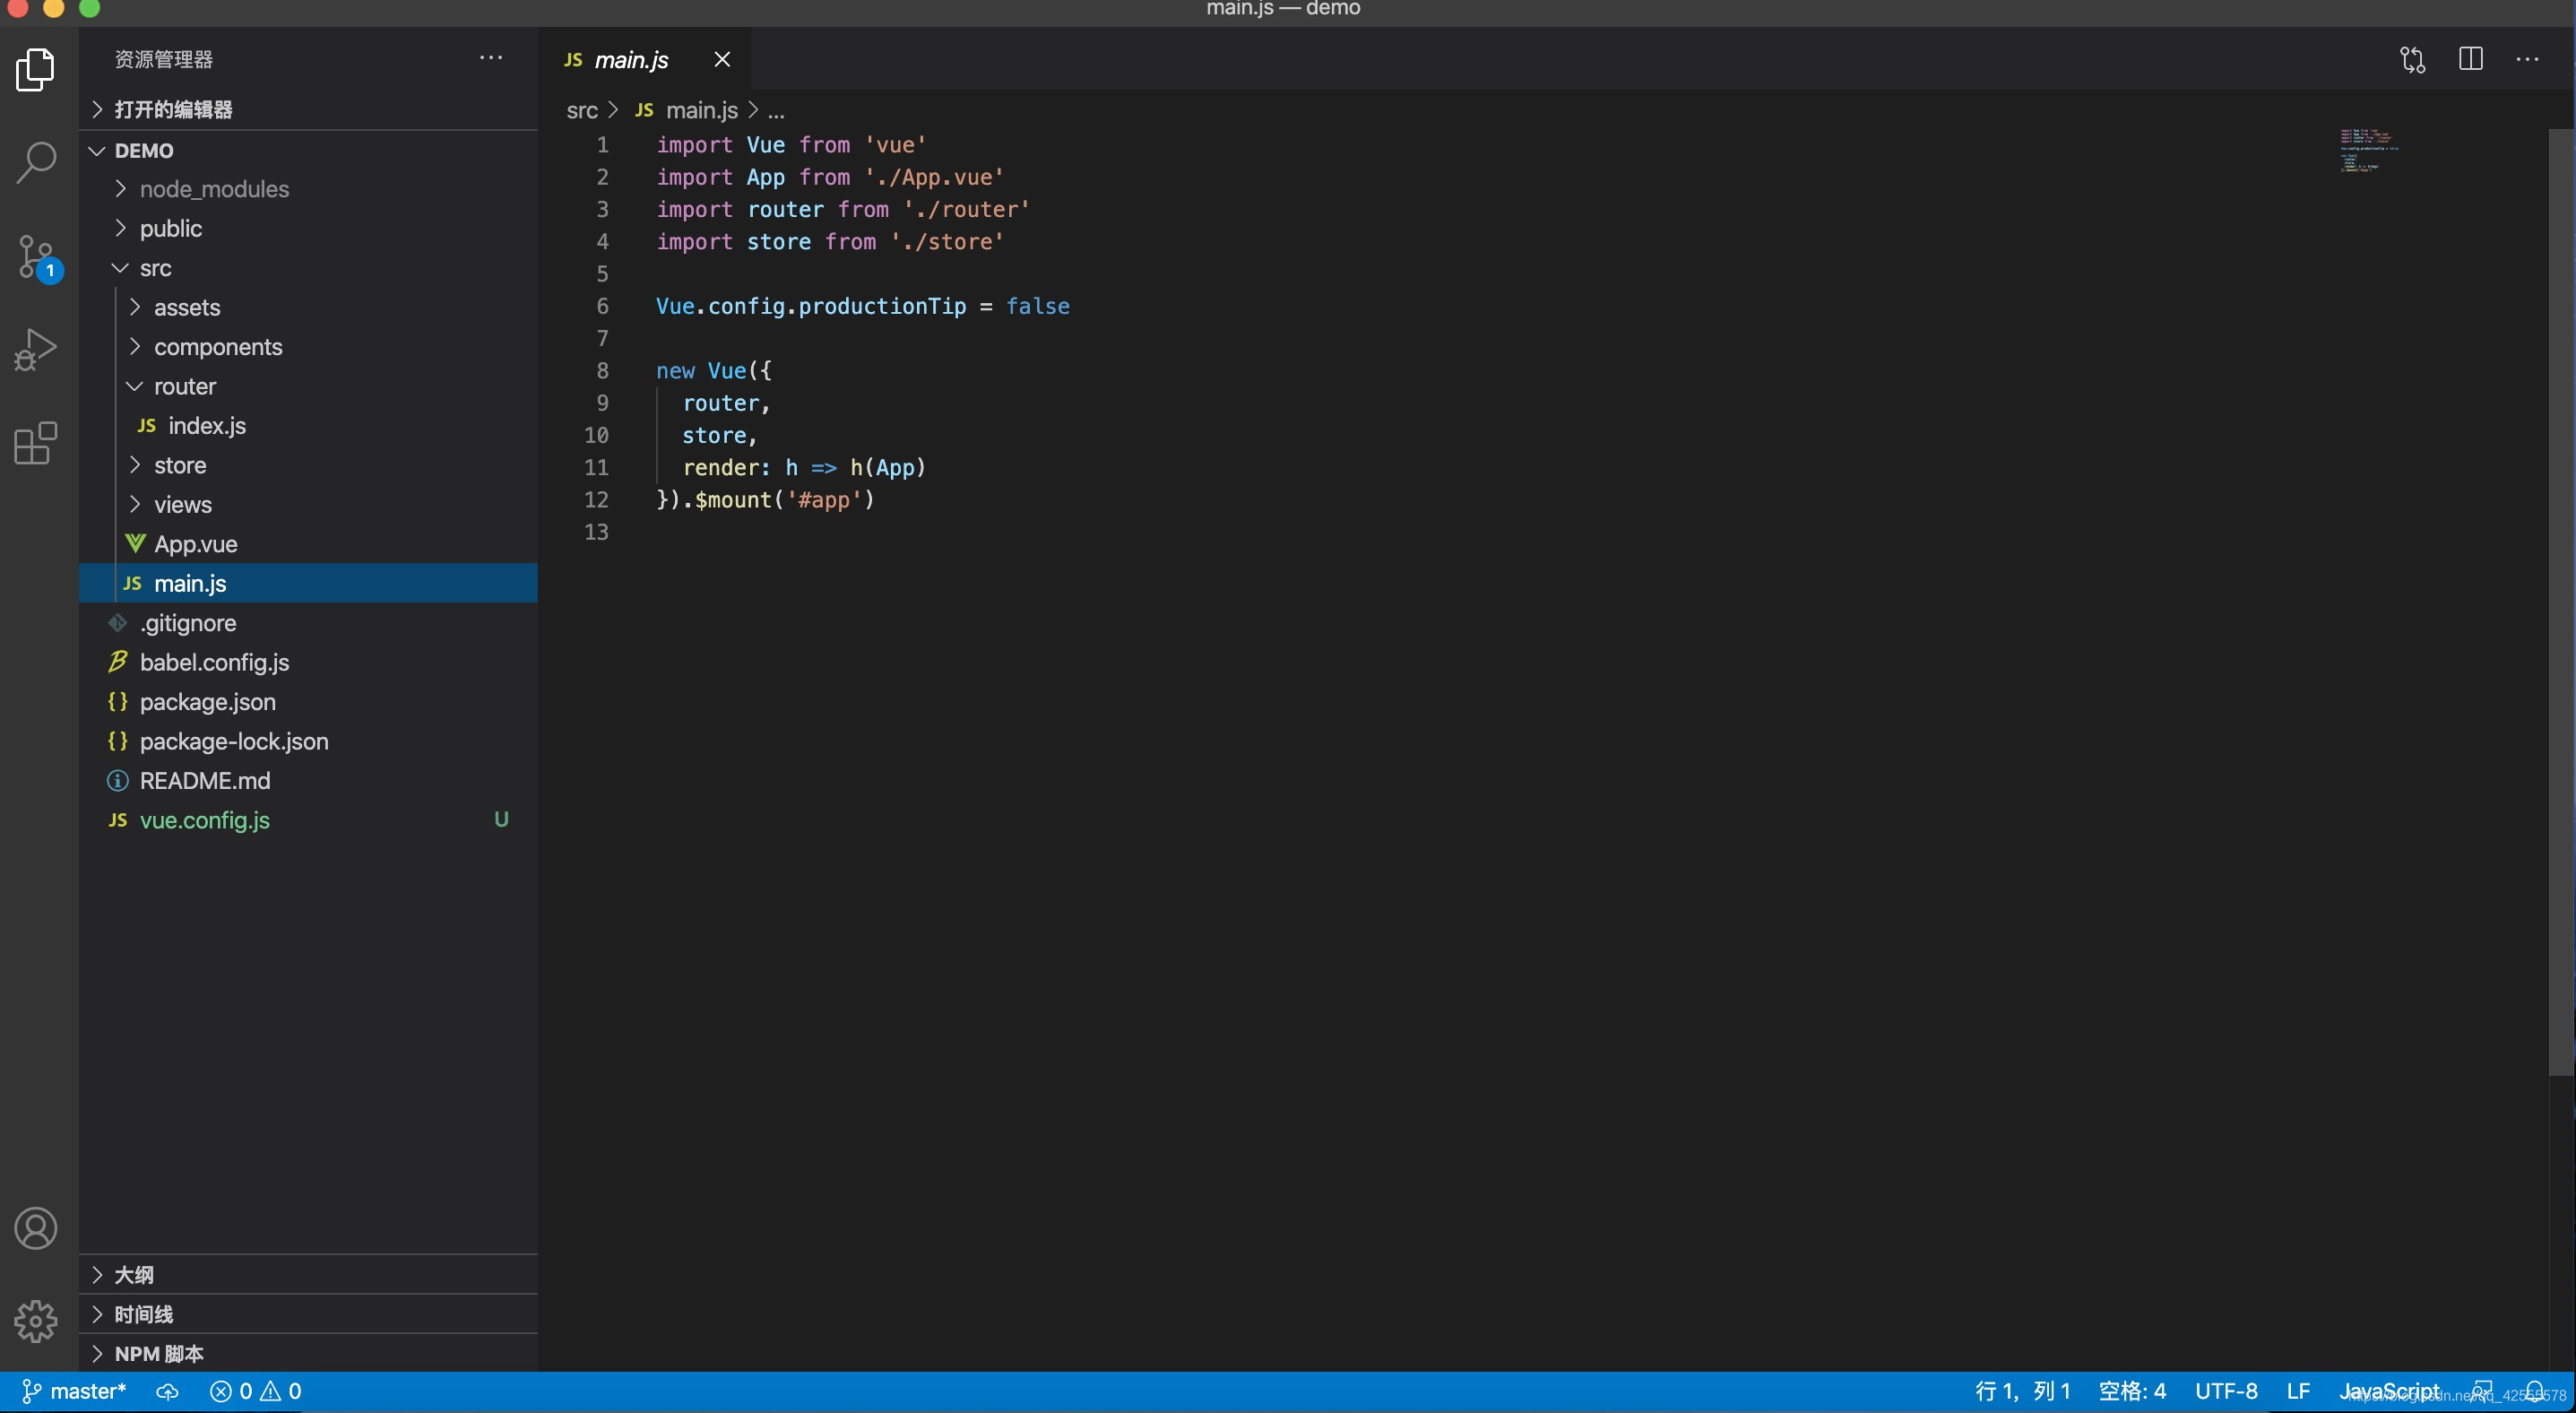The width and height of the screenshot is (2576, 1413).
Task: Open the Extensions view
Action: click(x=36, y=443)
